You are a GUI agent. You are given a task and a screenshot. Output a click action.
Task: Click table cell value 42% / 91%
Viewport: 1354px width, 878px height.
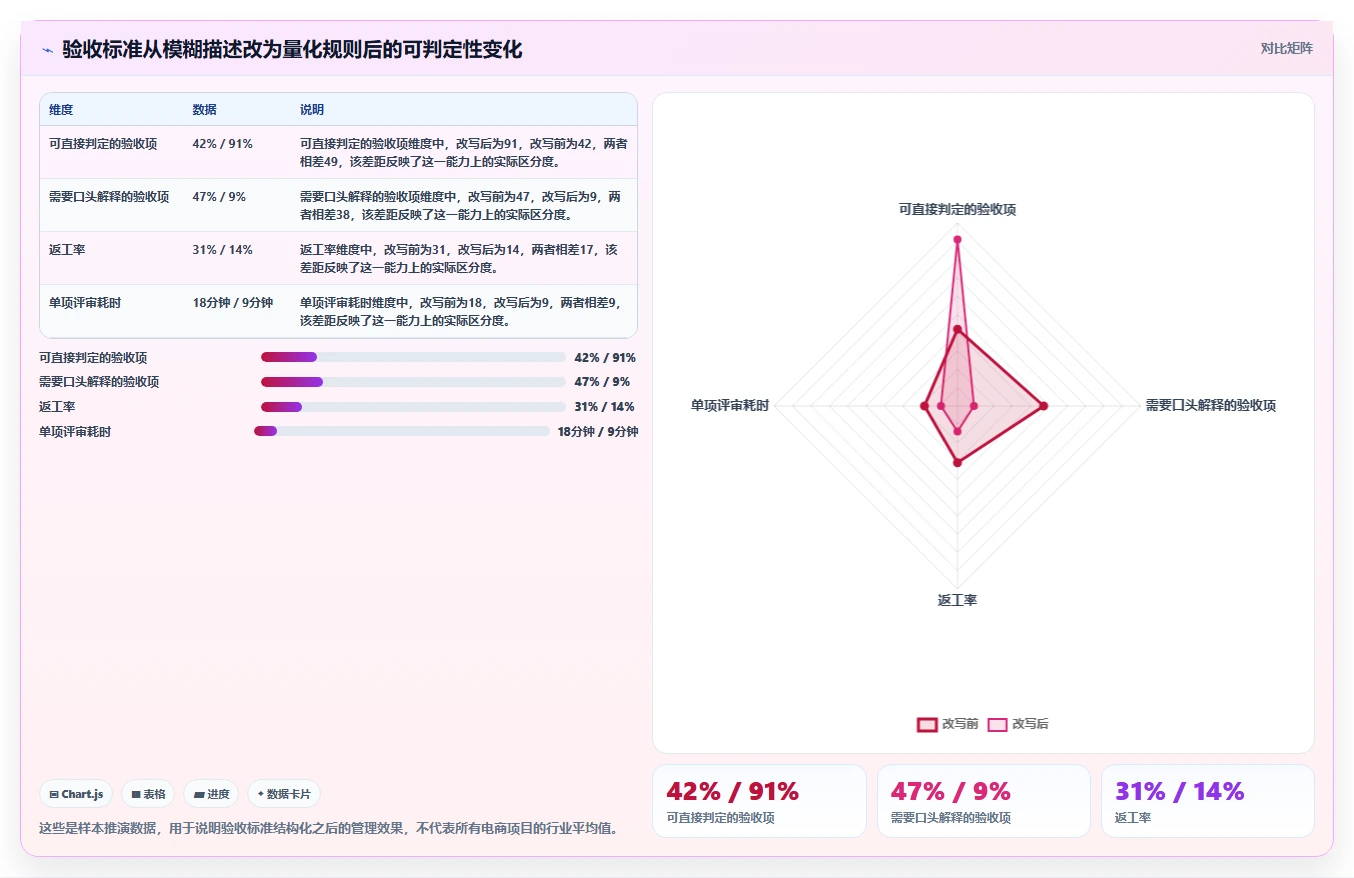pos(222,144)
